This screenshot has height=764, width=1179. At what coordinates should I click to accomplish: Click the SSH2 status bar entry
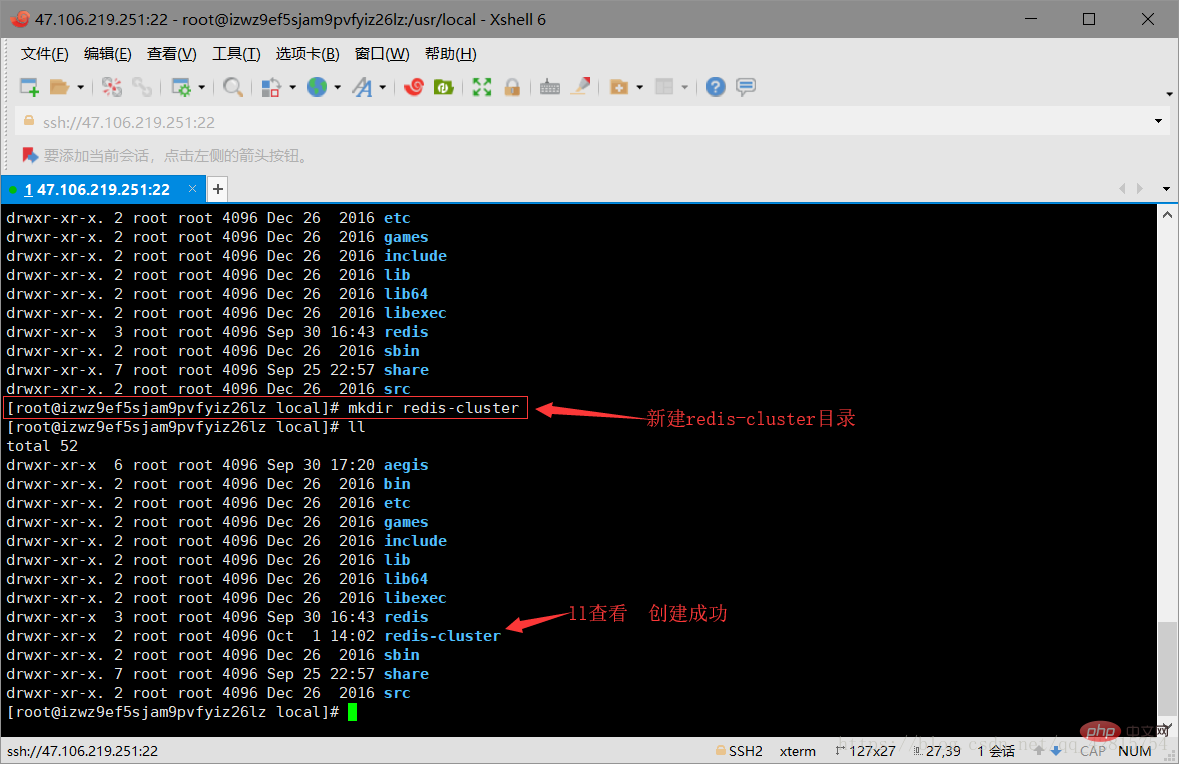pos(739,751)
